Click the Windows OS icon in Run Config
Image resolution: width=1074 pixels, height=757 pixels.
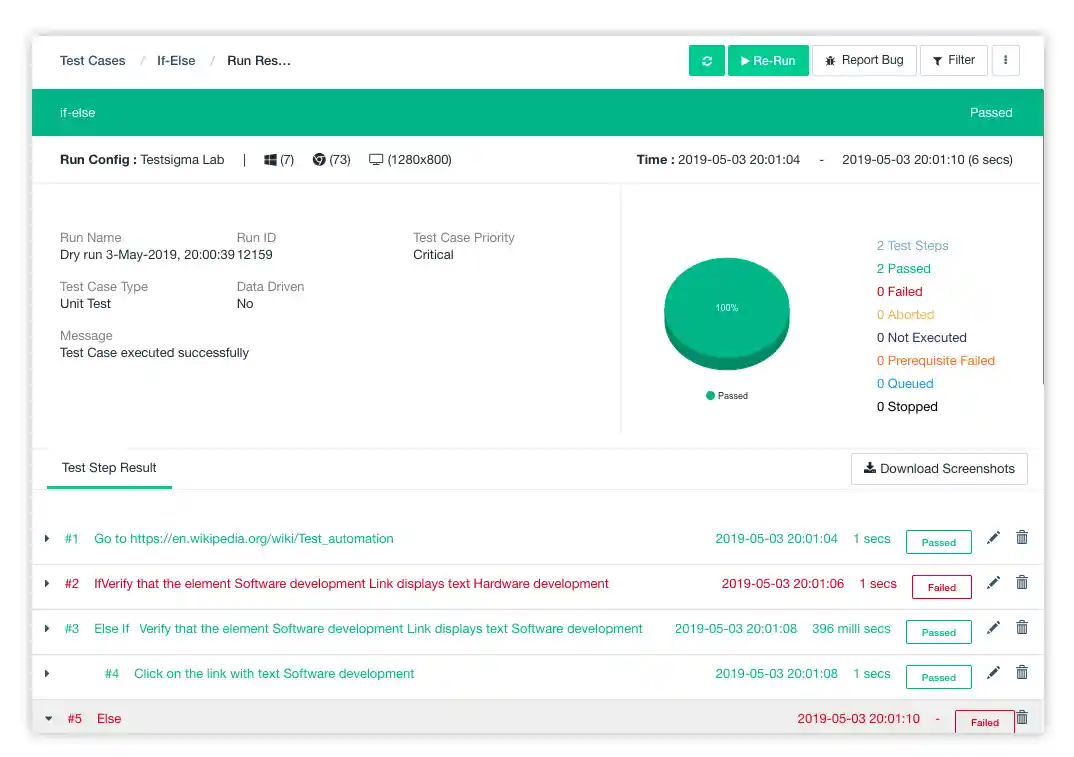[271, 160]
